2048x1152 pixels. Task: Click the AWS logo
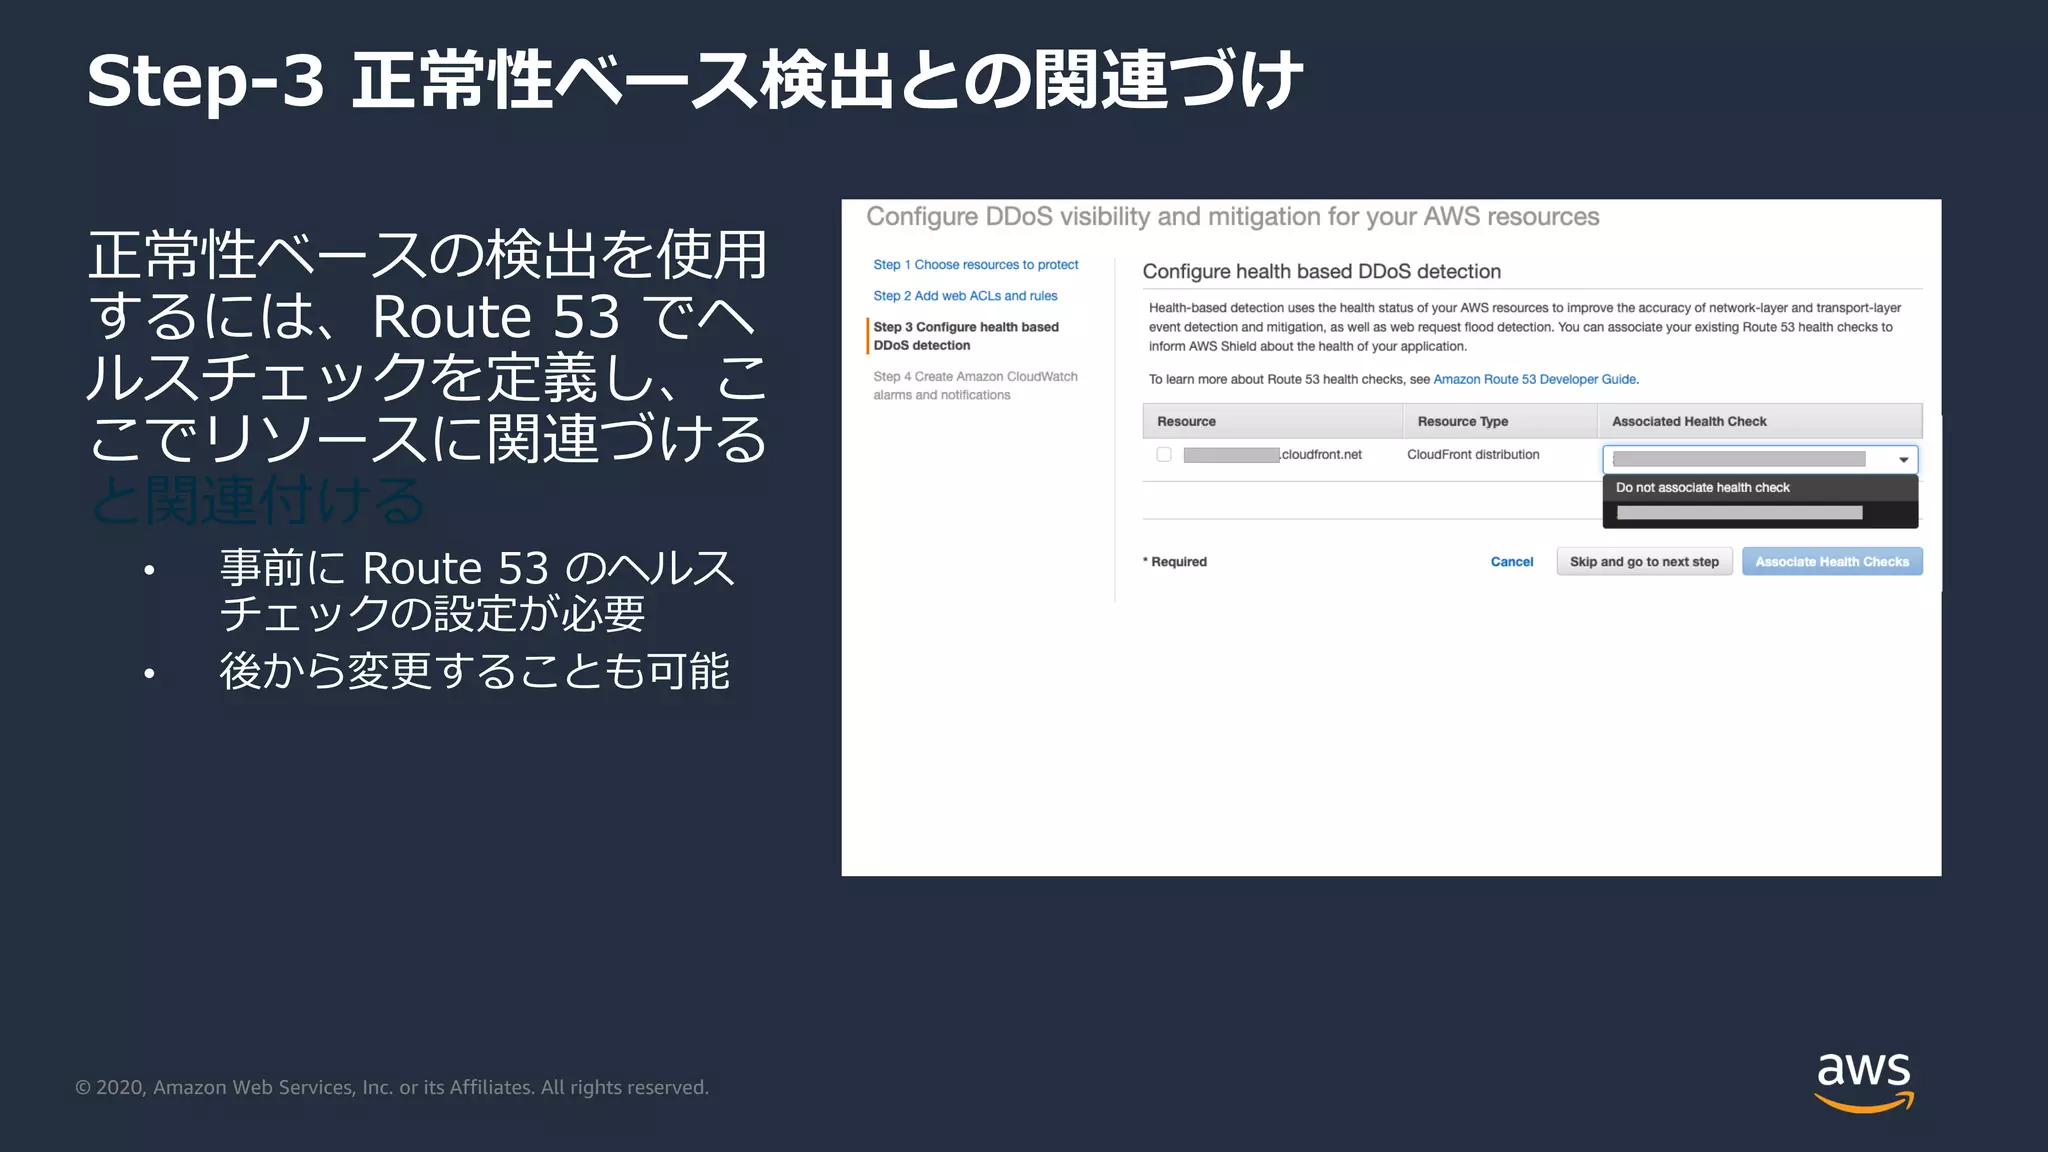pyautogui.click(x=1864, y=1082)
